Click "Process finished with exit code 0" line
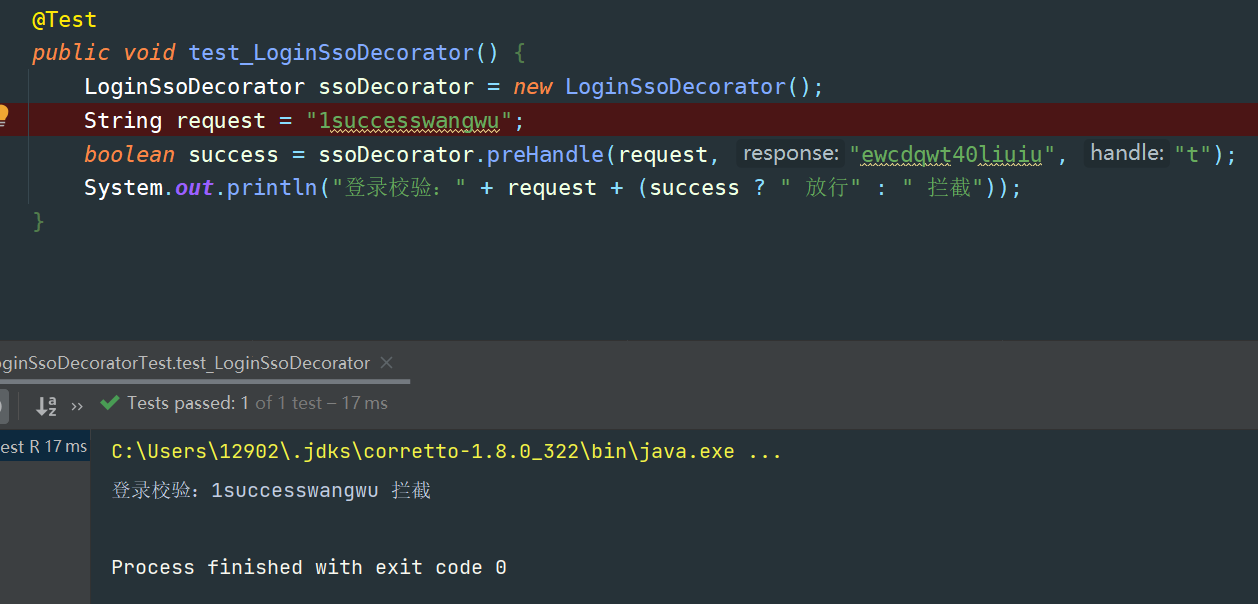The width and height of the screenshot is (1258, 604). tap(309, 568)
